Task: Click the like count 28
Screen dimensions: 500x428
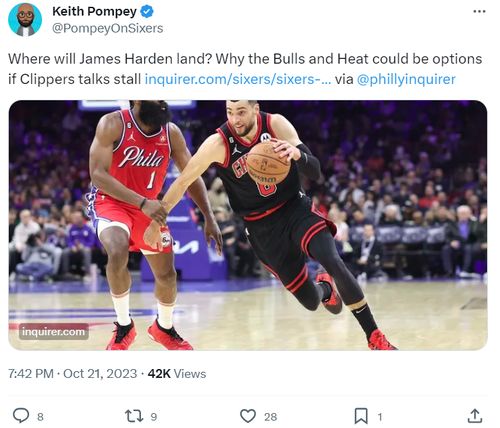Action: click(270, 417)
